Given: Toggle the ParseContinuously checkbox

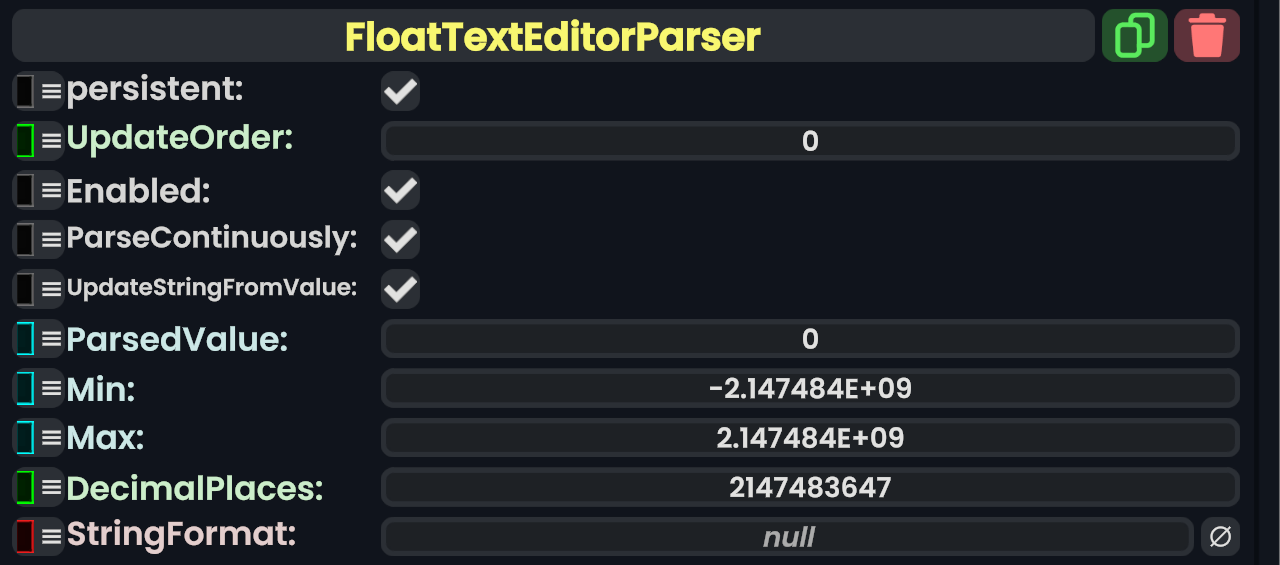Looking at the screenshot, I should point(400,239).
